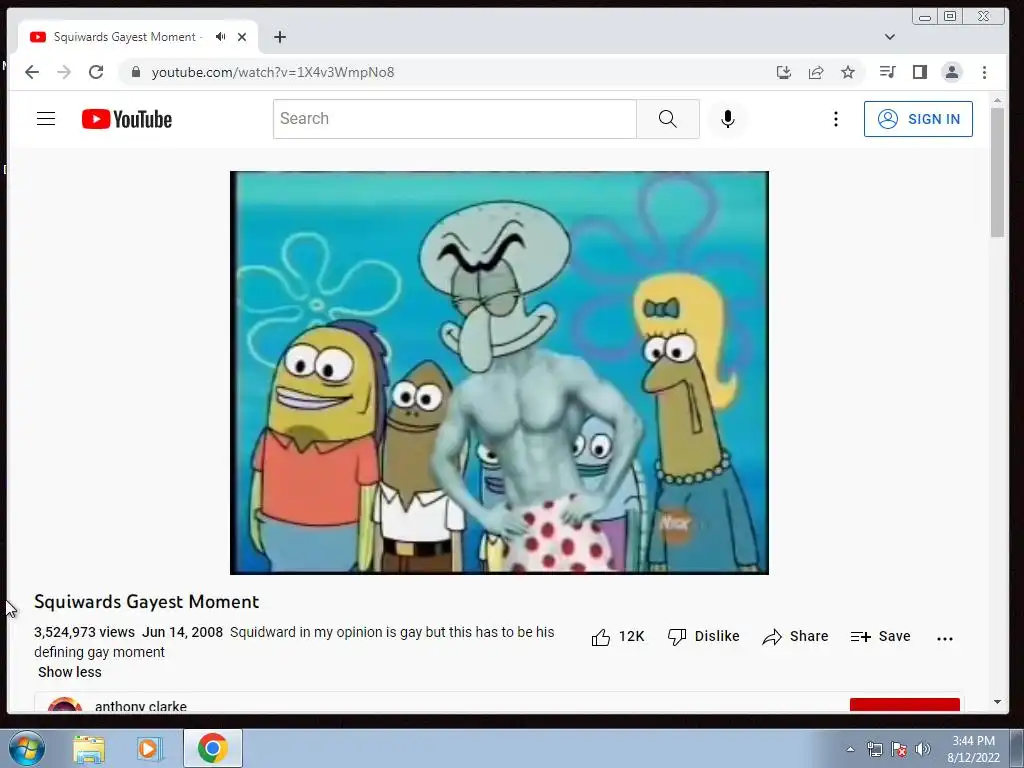The image size is (1024, 768).
Task: Open the Chrome profile avatar
Action: coord(952,72)
